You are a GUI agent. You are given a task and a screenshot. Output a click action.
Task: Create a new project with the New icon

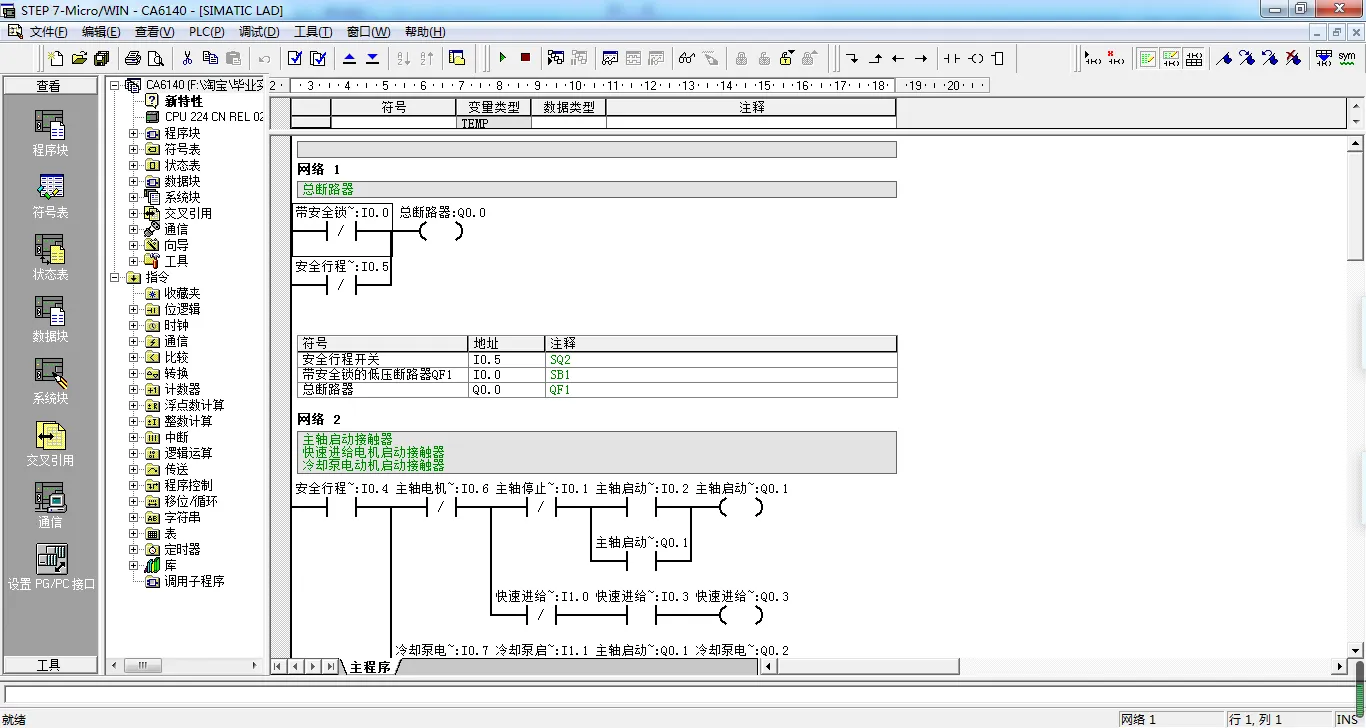tap(57, 58)
